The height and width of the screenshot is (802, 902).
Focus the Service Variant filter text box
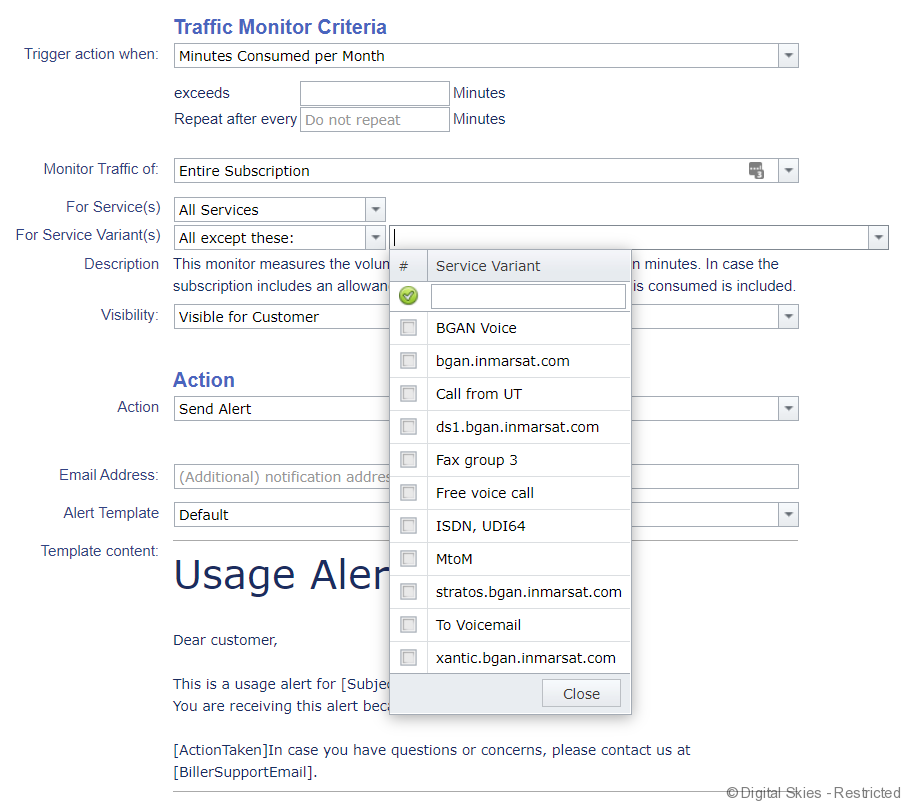[x=528, y=296]
